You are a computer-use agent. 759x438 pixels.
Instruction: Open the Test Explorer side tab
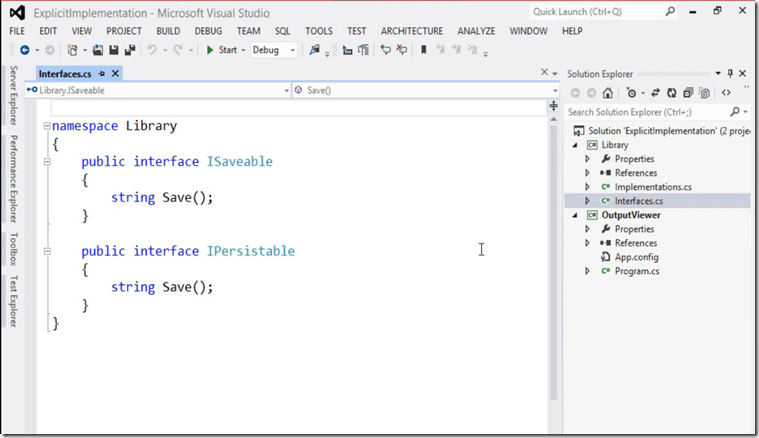[14, 301]
